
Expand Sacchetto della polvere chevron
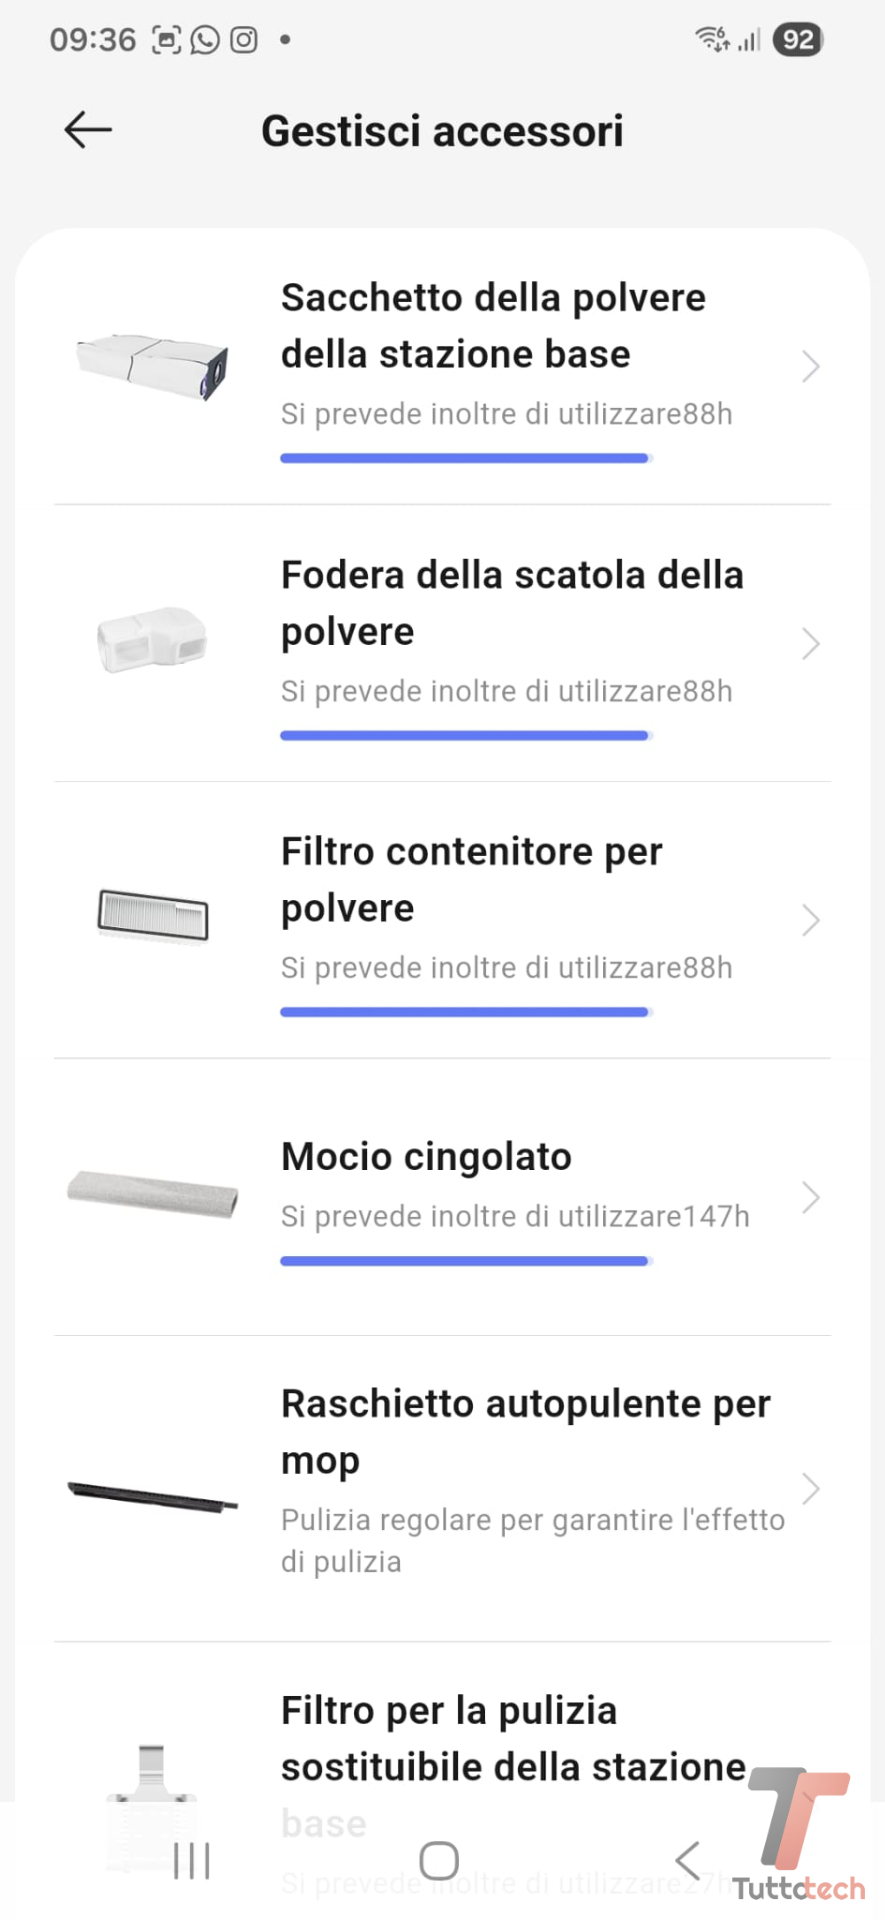810,367
